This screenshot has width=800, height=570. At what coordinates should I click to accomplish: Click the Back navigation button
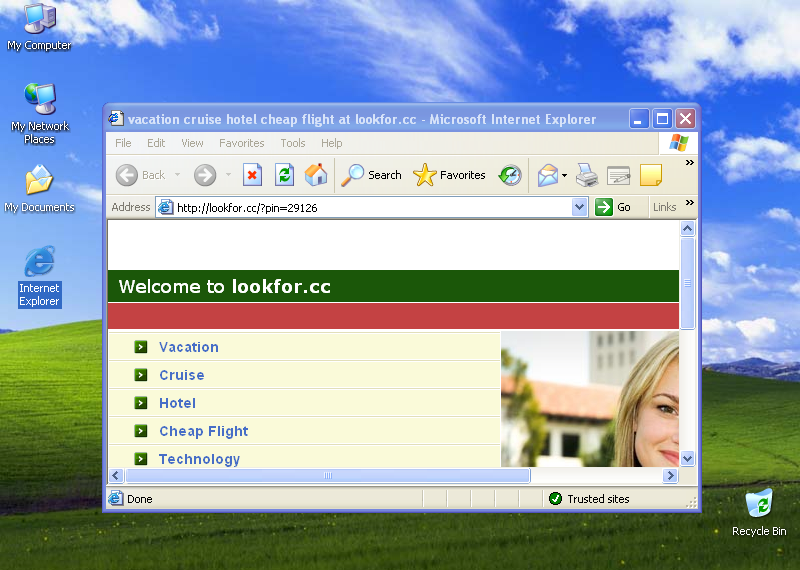[x=140, y=175]
